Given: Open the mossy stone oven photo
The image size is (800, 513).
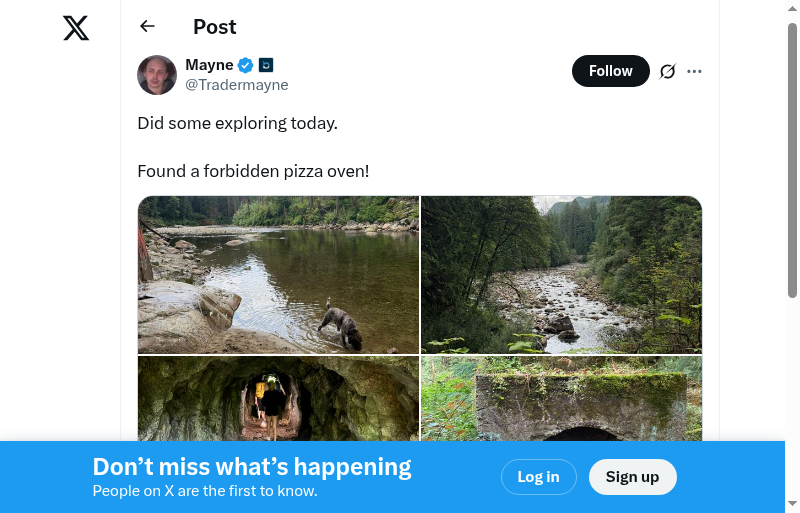Looking at the screenshot, I should [x=561, y=398].
